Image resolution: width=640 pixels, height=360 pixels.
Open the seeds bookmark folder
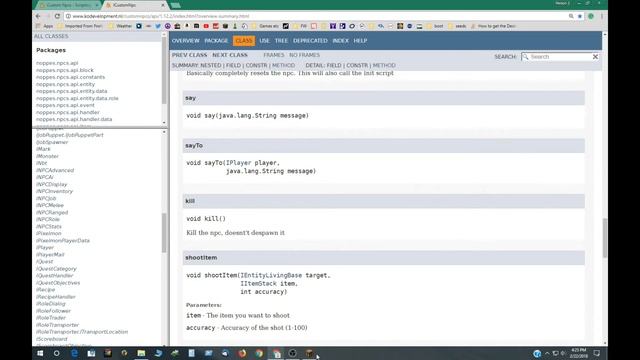[x=457, y=26]
